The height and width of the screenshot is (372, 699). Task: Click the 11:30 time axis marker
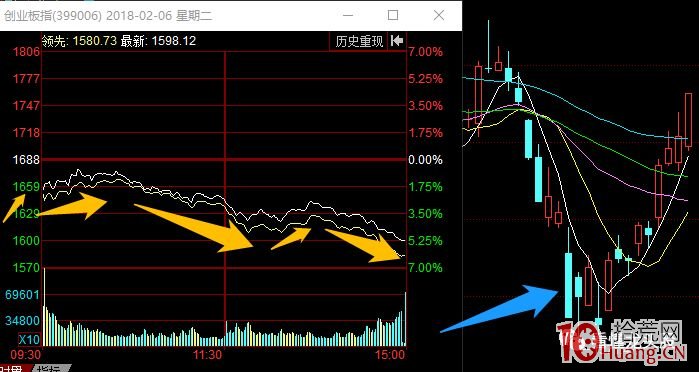click(207, 355)
